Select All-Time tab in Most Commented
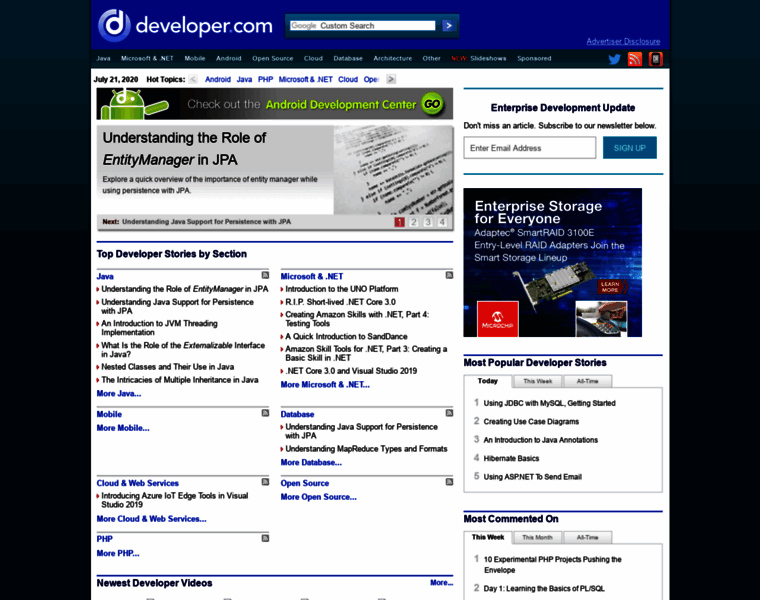760x600 pixels. coord(587,537)
